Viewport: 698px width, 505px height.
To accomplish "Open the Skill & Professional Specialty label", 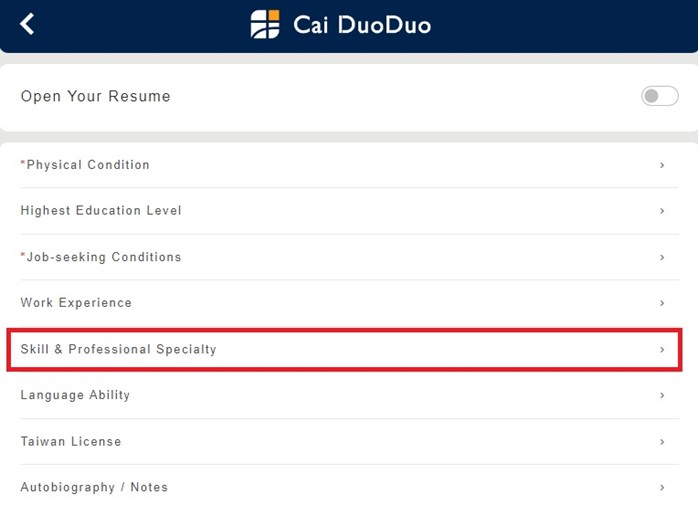I will pos(118,350).
